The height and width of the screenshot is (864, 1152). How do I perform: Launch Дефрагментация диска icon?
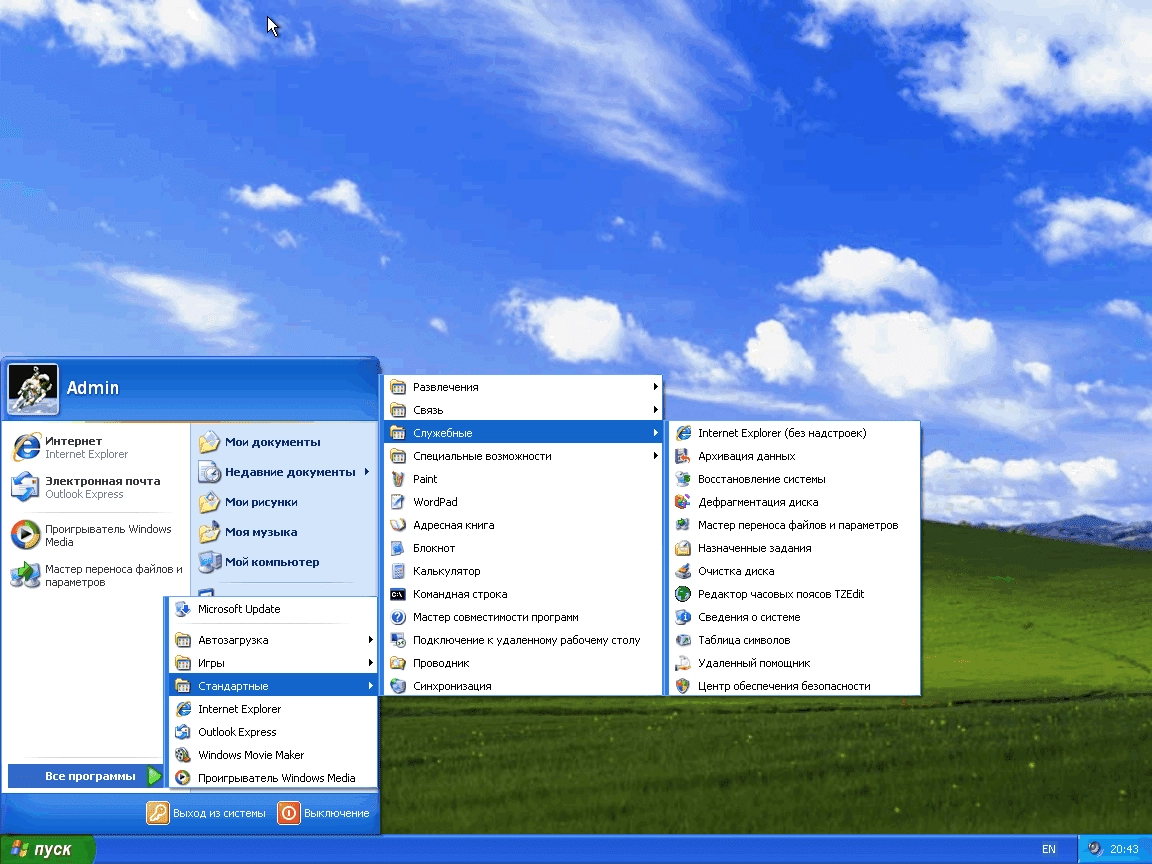683,502
